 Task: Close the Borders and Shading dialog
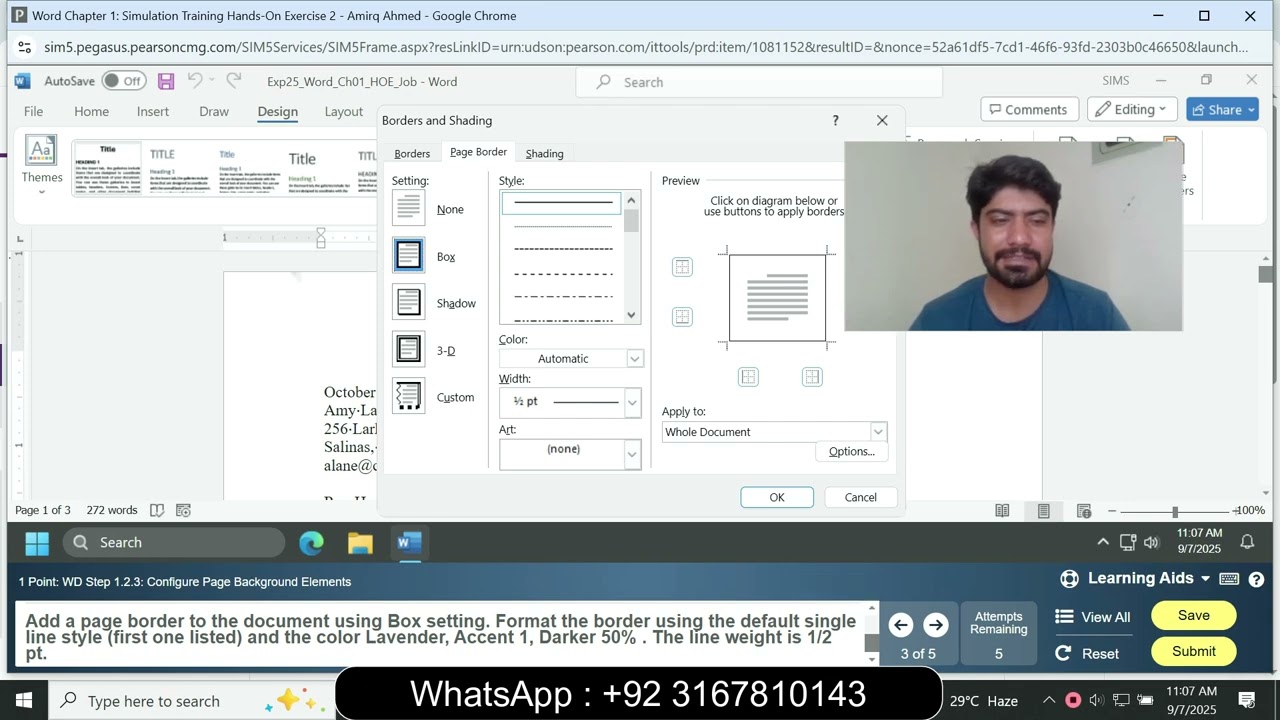coord(882,120)
